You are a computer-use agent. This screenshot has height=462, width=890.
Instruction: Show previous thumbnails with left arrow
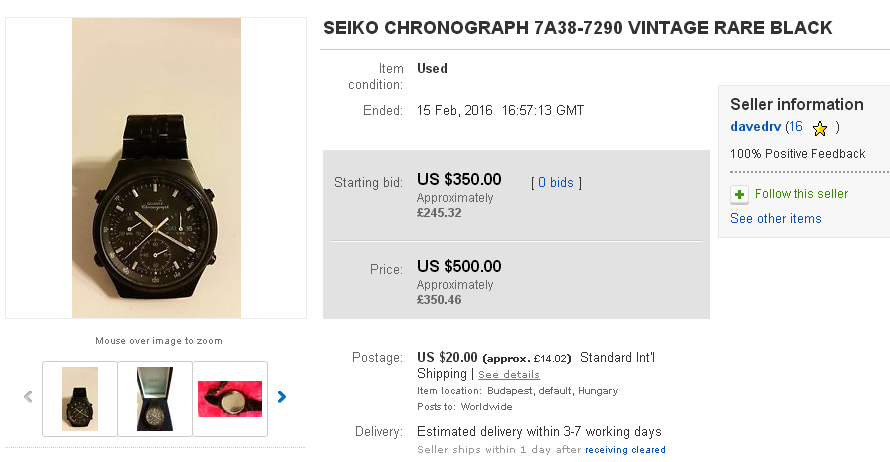[x=28, y=397]
